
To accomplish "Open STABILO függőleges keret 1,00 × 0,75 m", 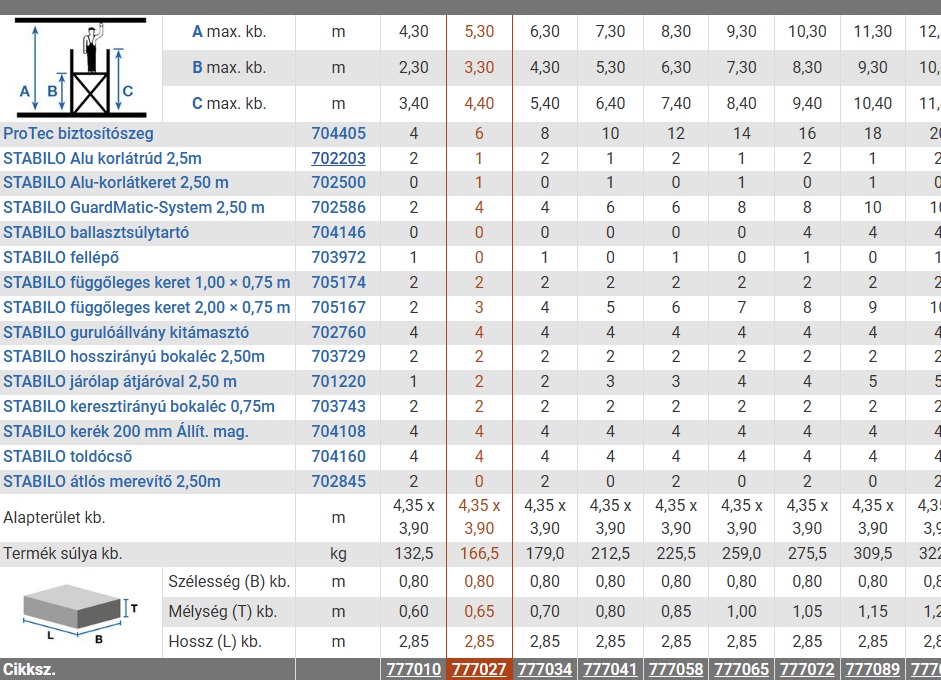I will tap(146, 282).
